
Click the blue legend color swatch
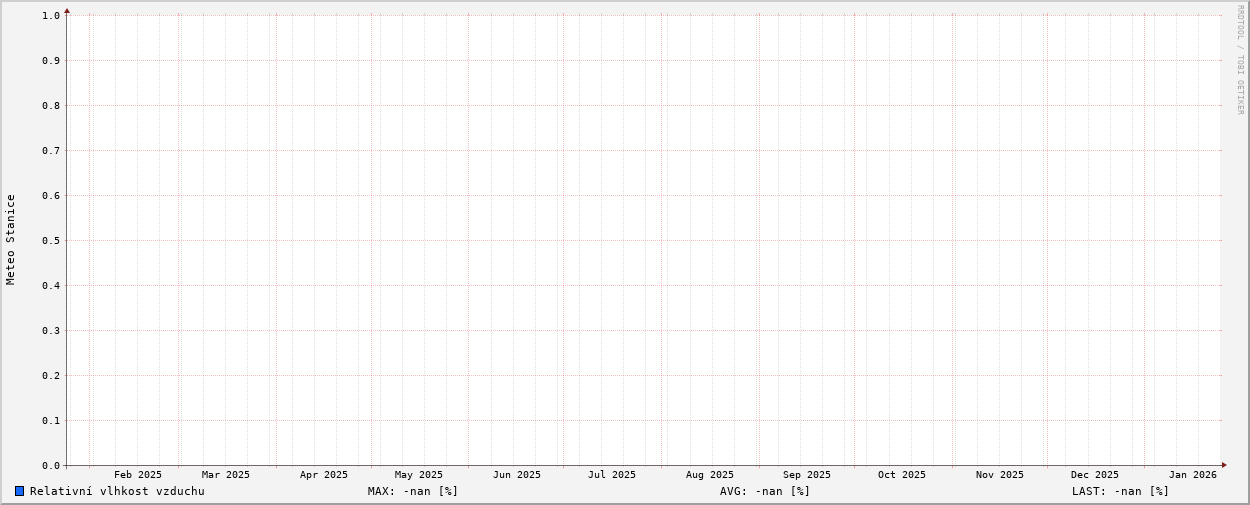19,491
